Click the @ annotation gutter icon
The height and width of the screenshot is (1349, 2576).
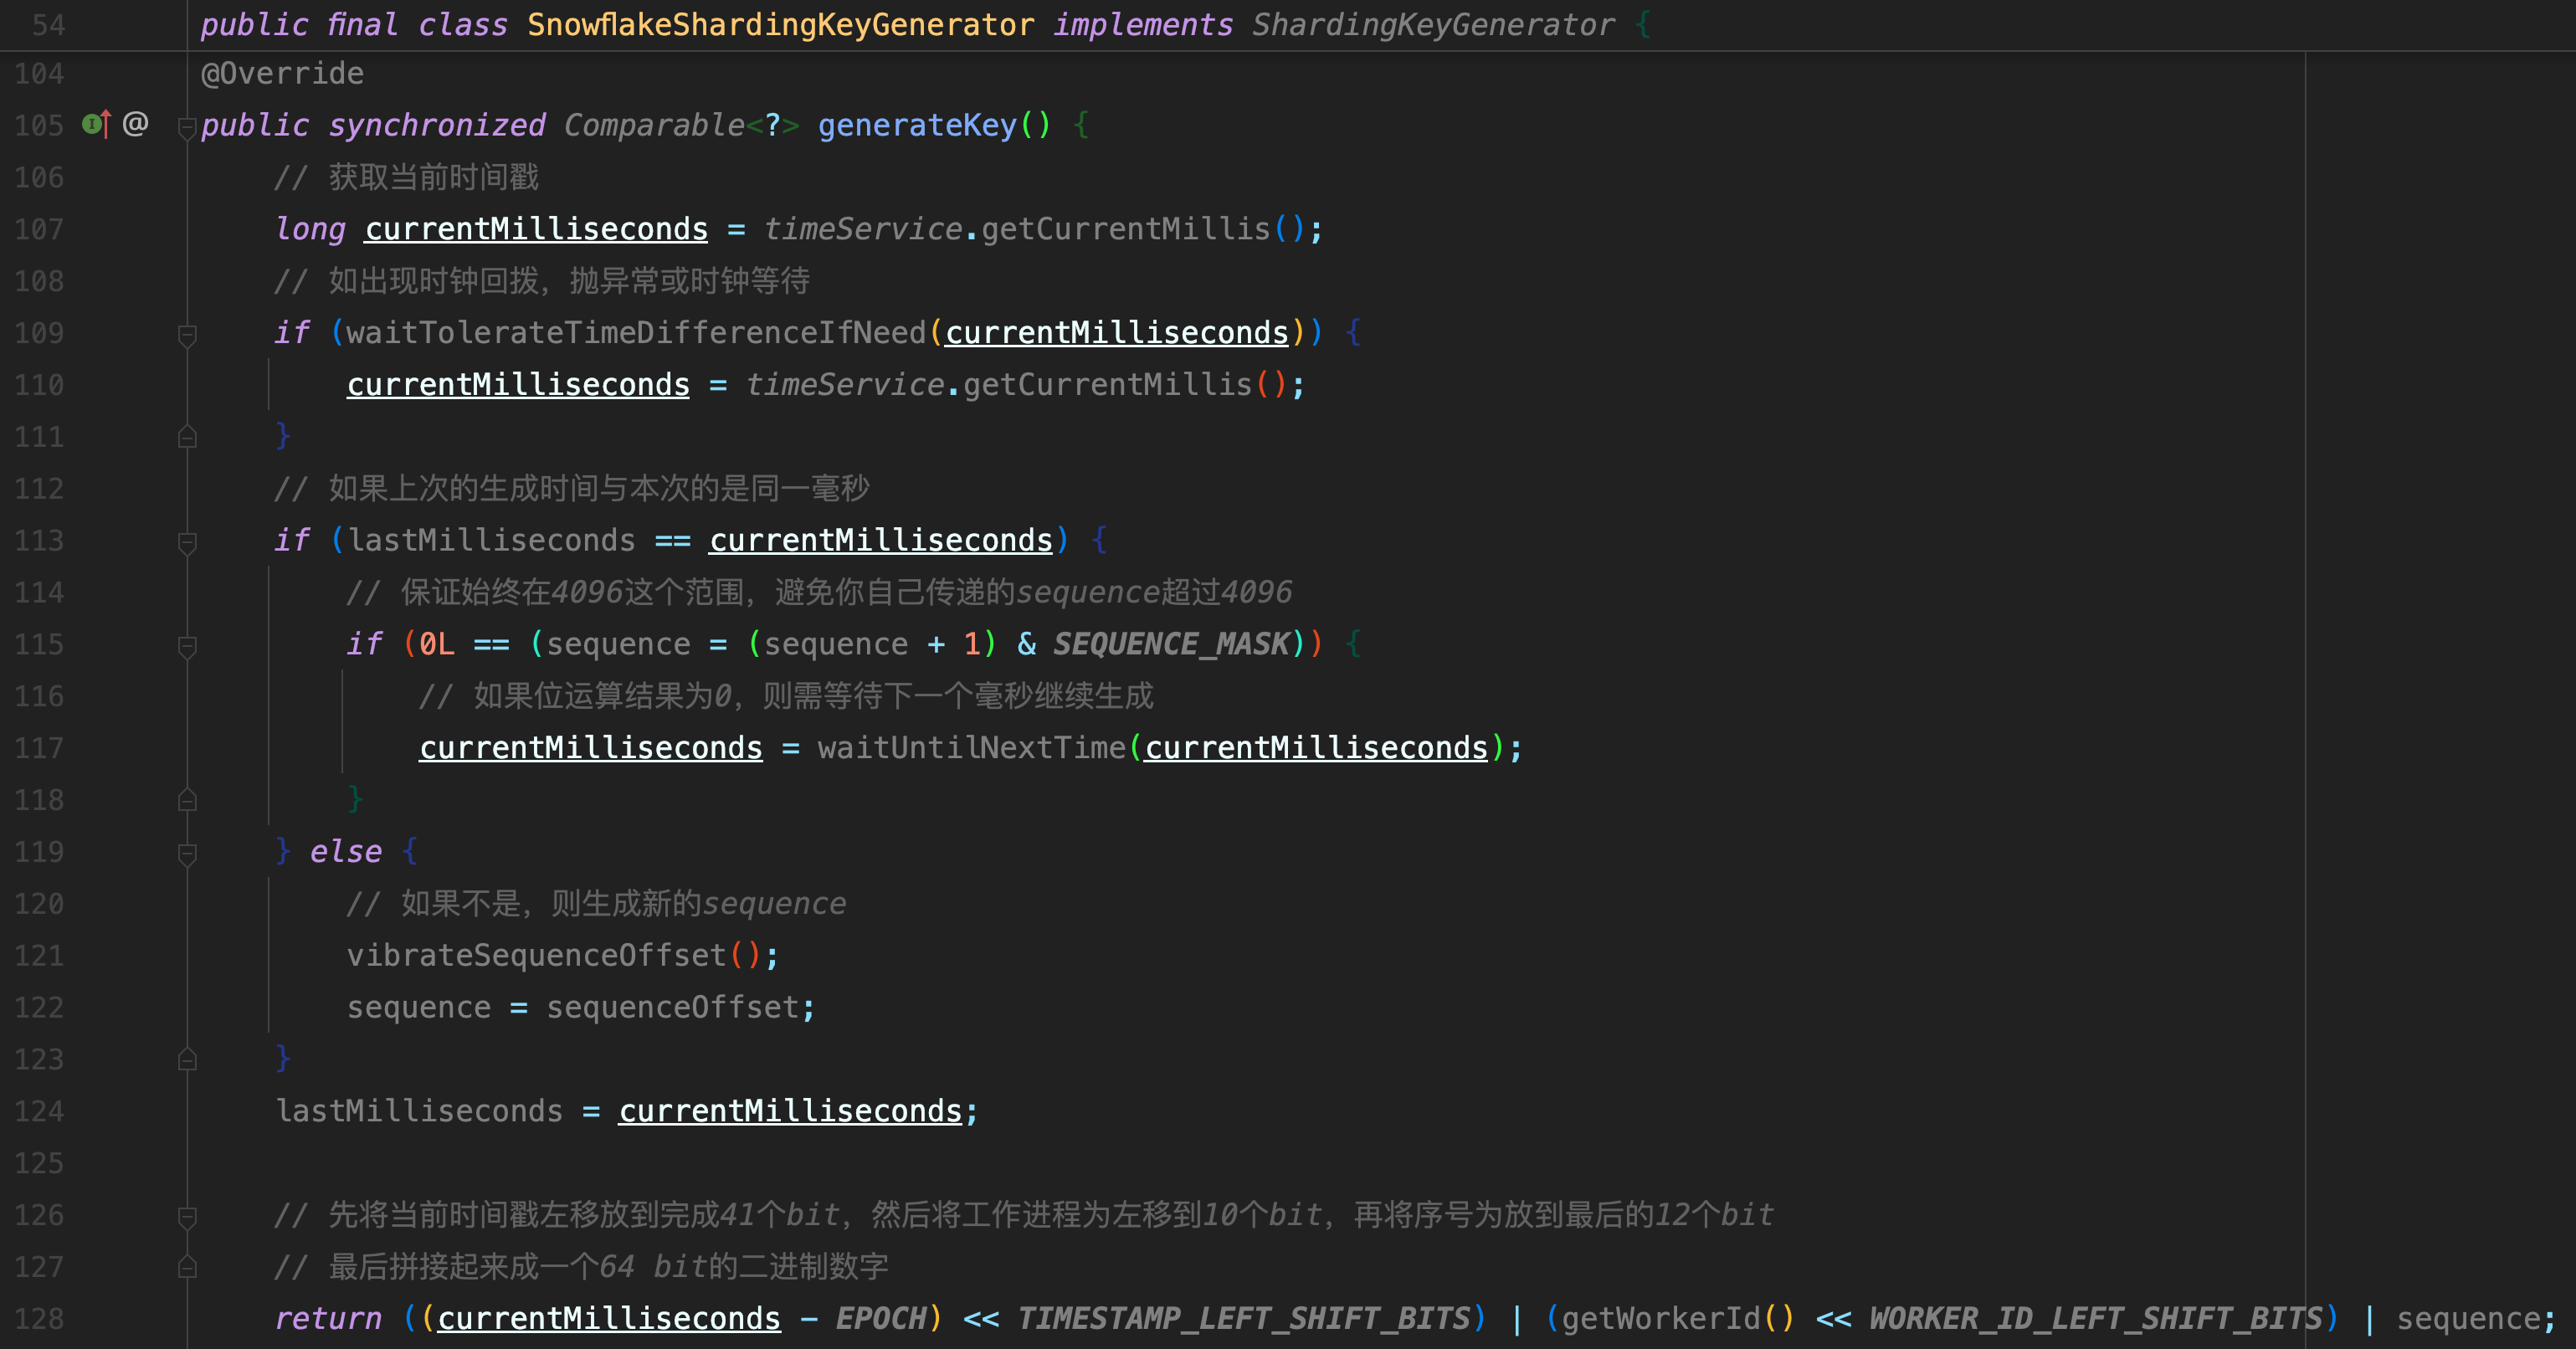[135, 124]
